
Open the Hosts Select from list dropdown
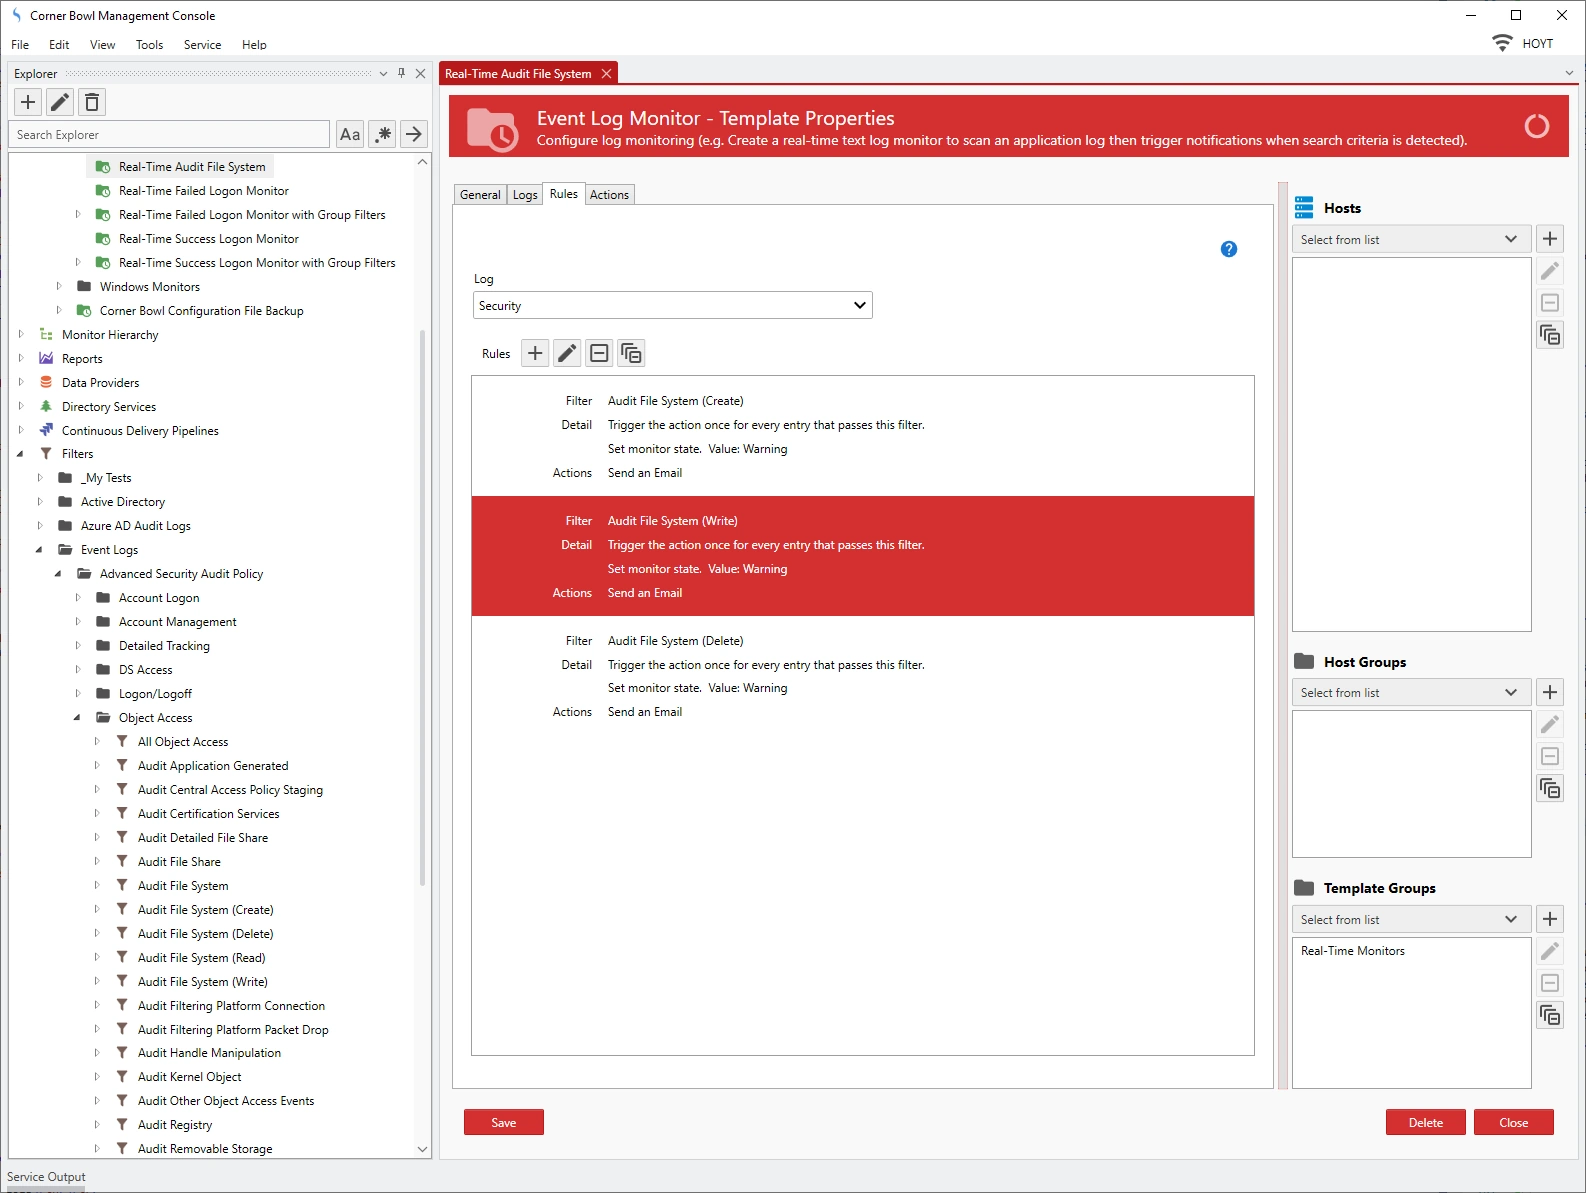pos(1410,240)
